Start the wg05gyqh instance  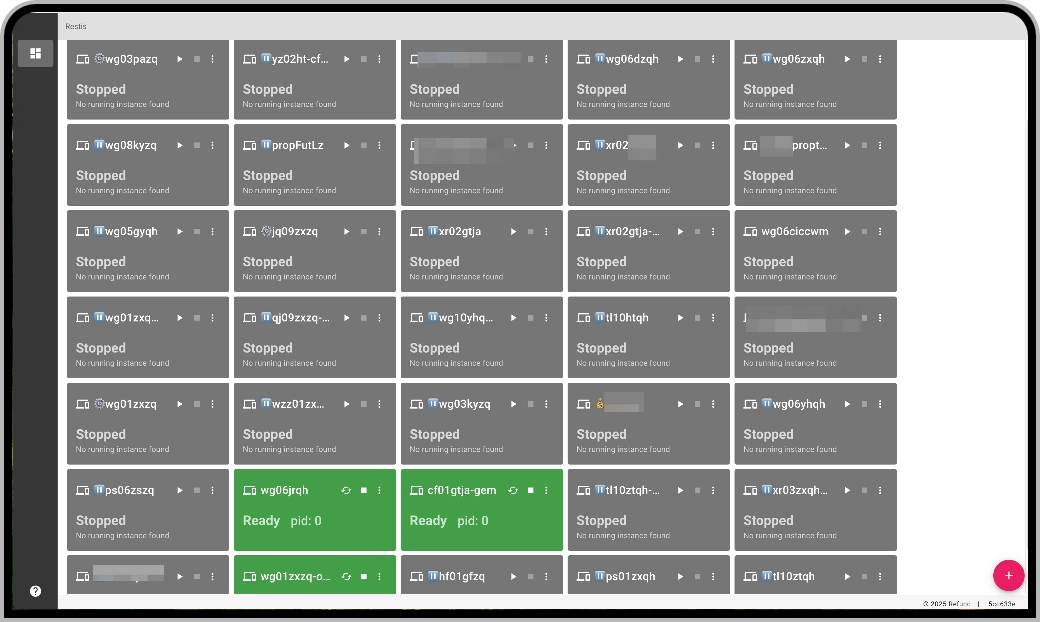180,232
